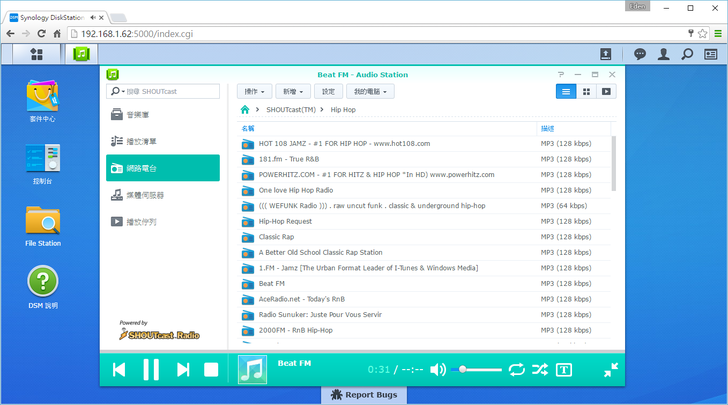The width and height of the screenshot is (728, 405).
Task: Toggle shuffle playback mode
Action: tap(540, 370)
